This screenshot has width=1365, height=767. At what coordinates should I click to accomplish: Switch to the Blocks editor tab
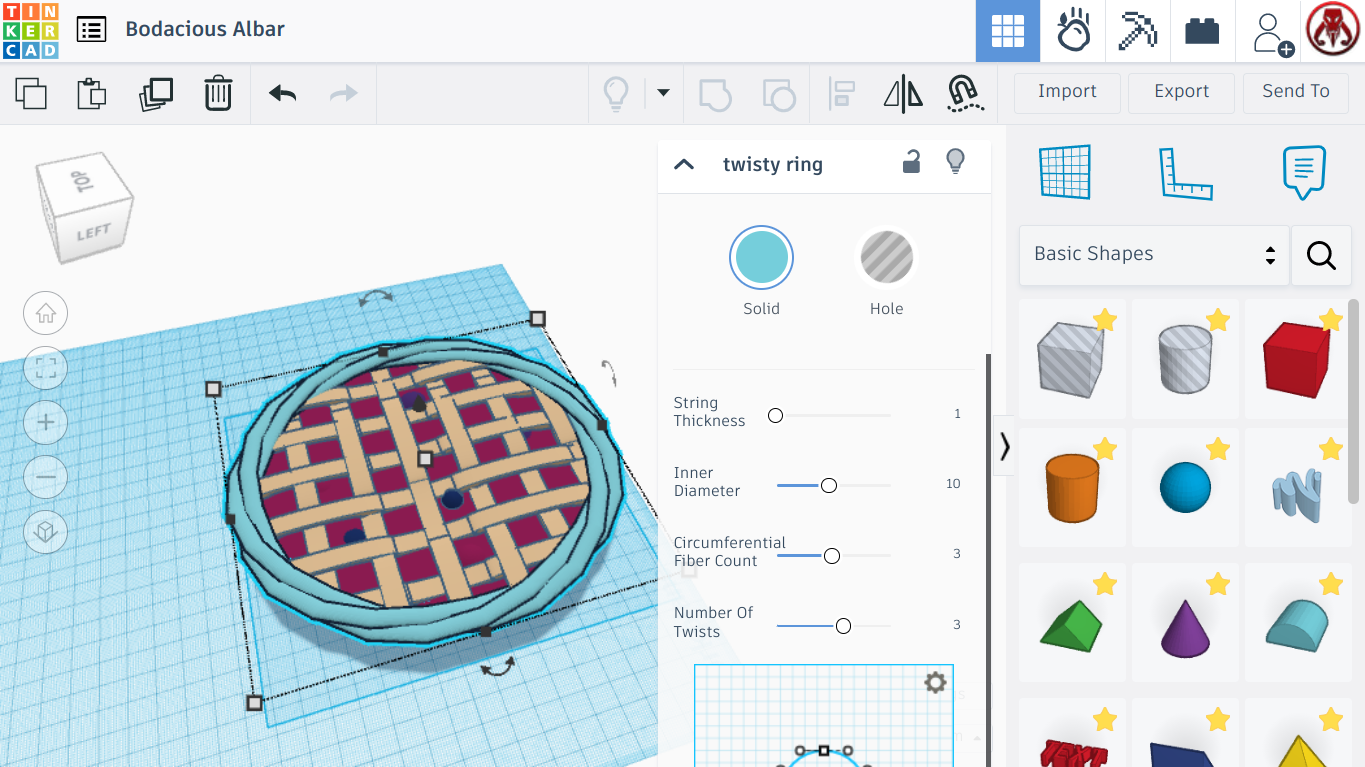pyautogui.click(x=1202, y=31)
